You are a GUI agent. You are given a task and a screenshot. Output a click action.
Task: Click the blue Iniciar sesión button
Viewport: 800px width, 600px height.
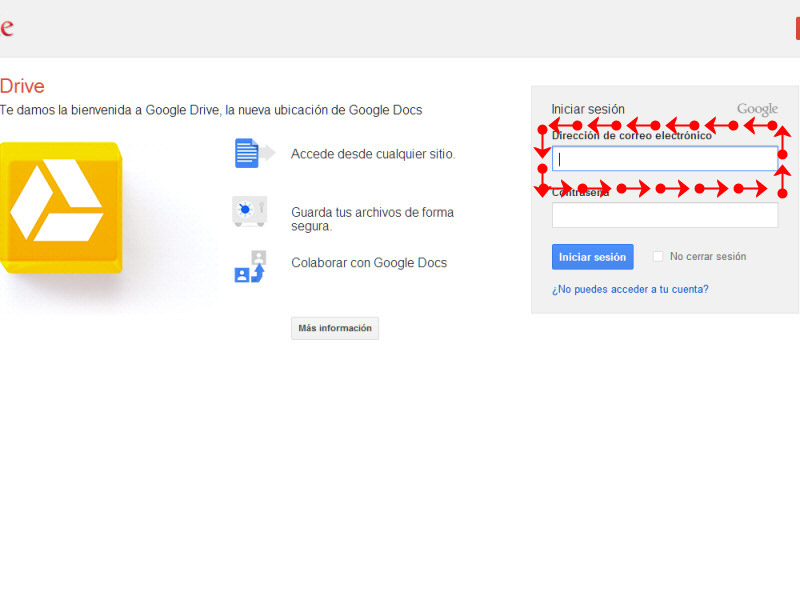point(592,257)
